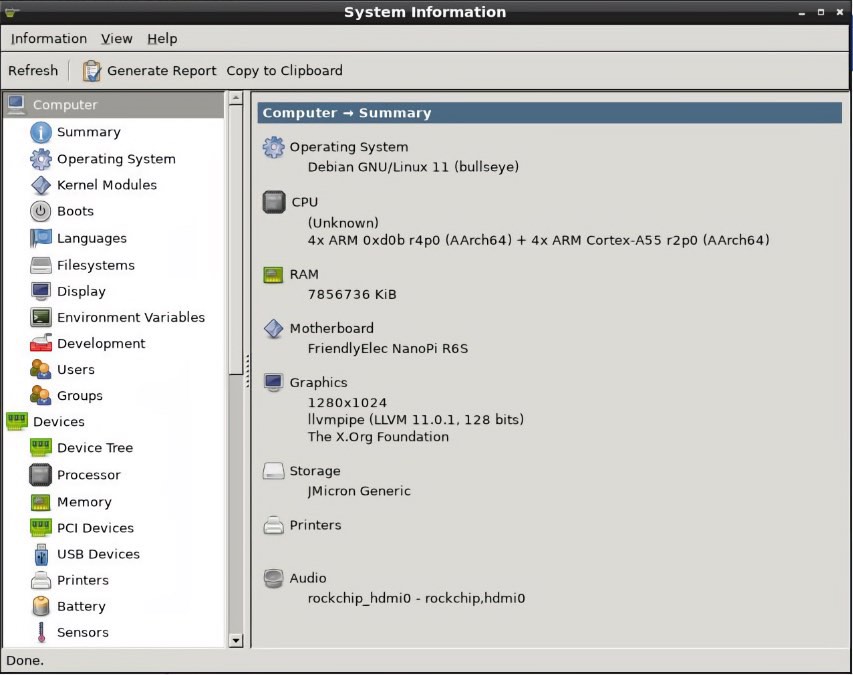This screenshot has height=675, width=853.
Task: Click the Memory module icon in sidebar
Action: click(x=41, y=501)
